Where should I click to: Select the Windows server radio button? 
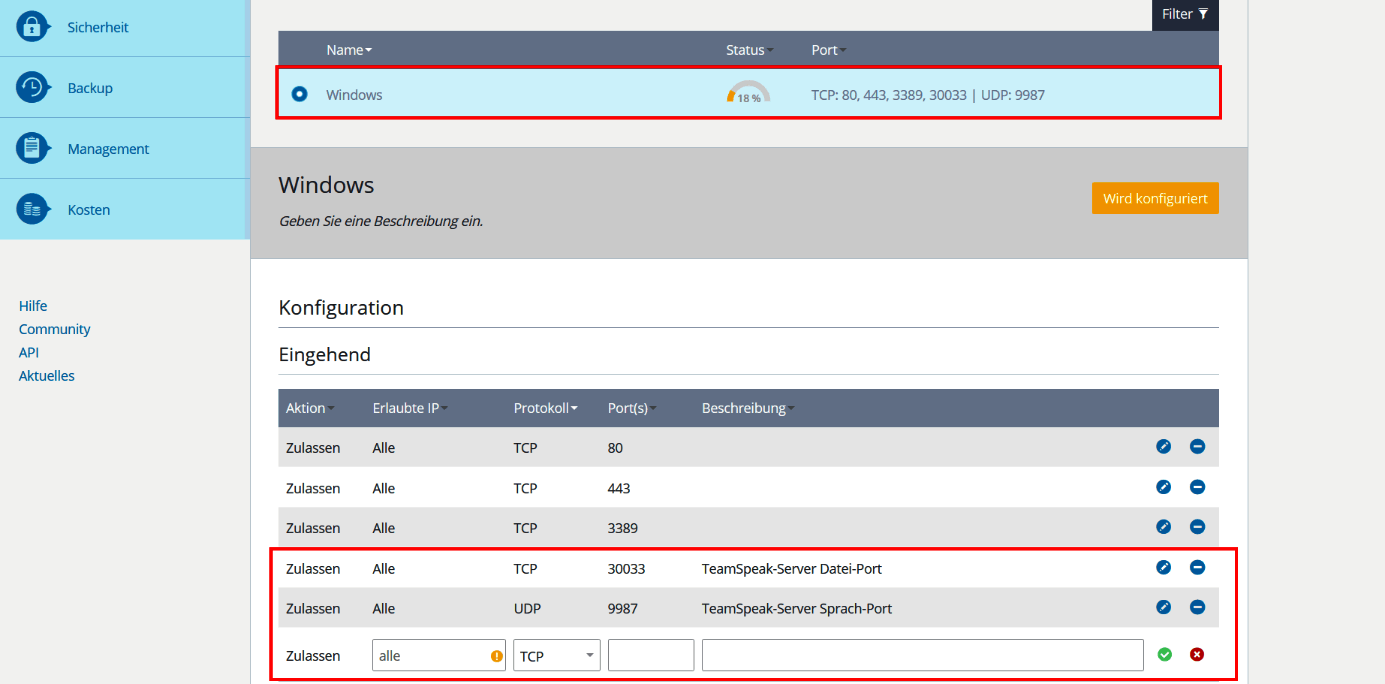click(x=298, y=94)
